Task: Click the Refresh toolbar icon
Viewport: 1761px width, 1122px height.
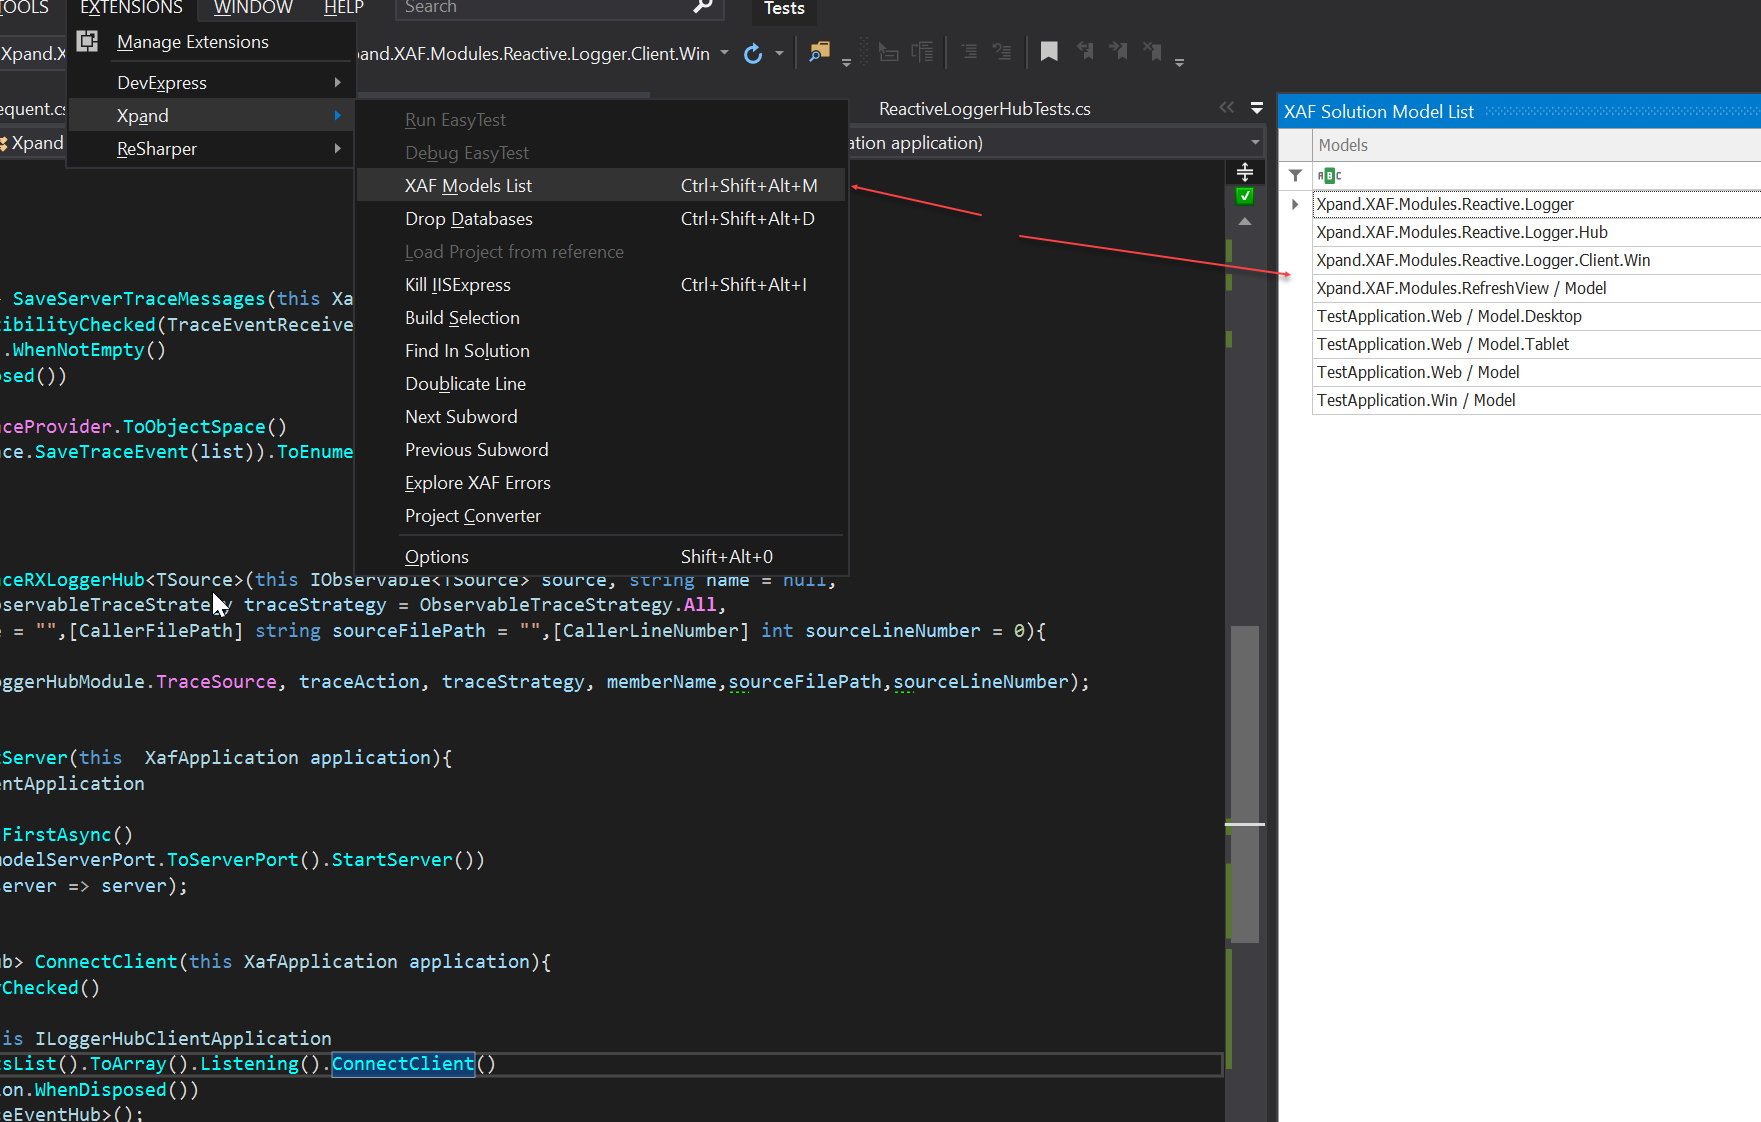Action: coord(753,53)
